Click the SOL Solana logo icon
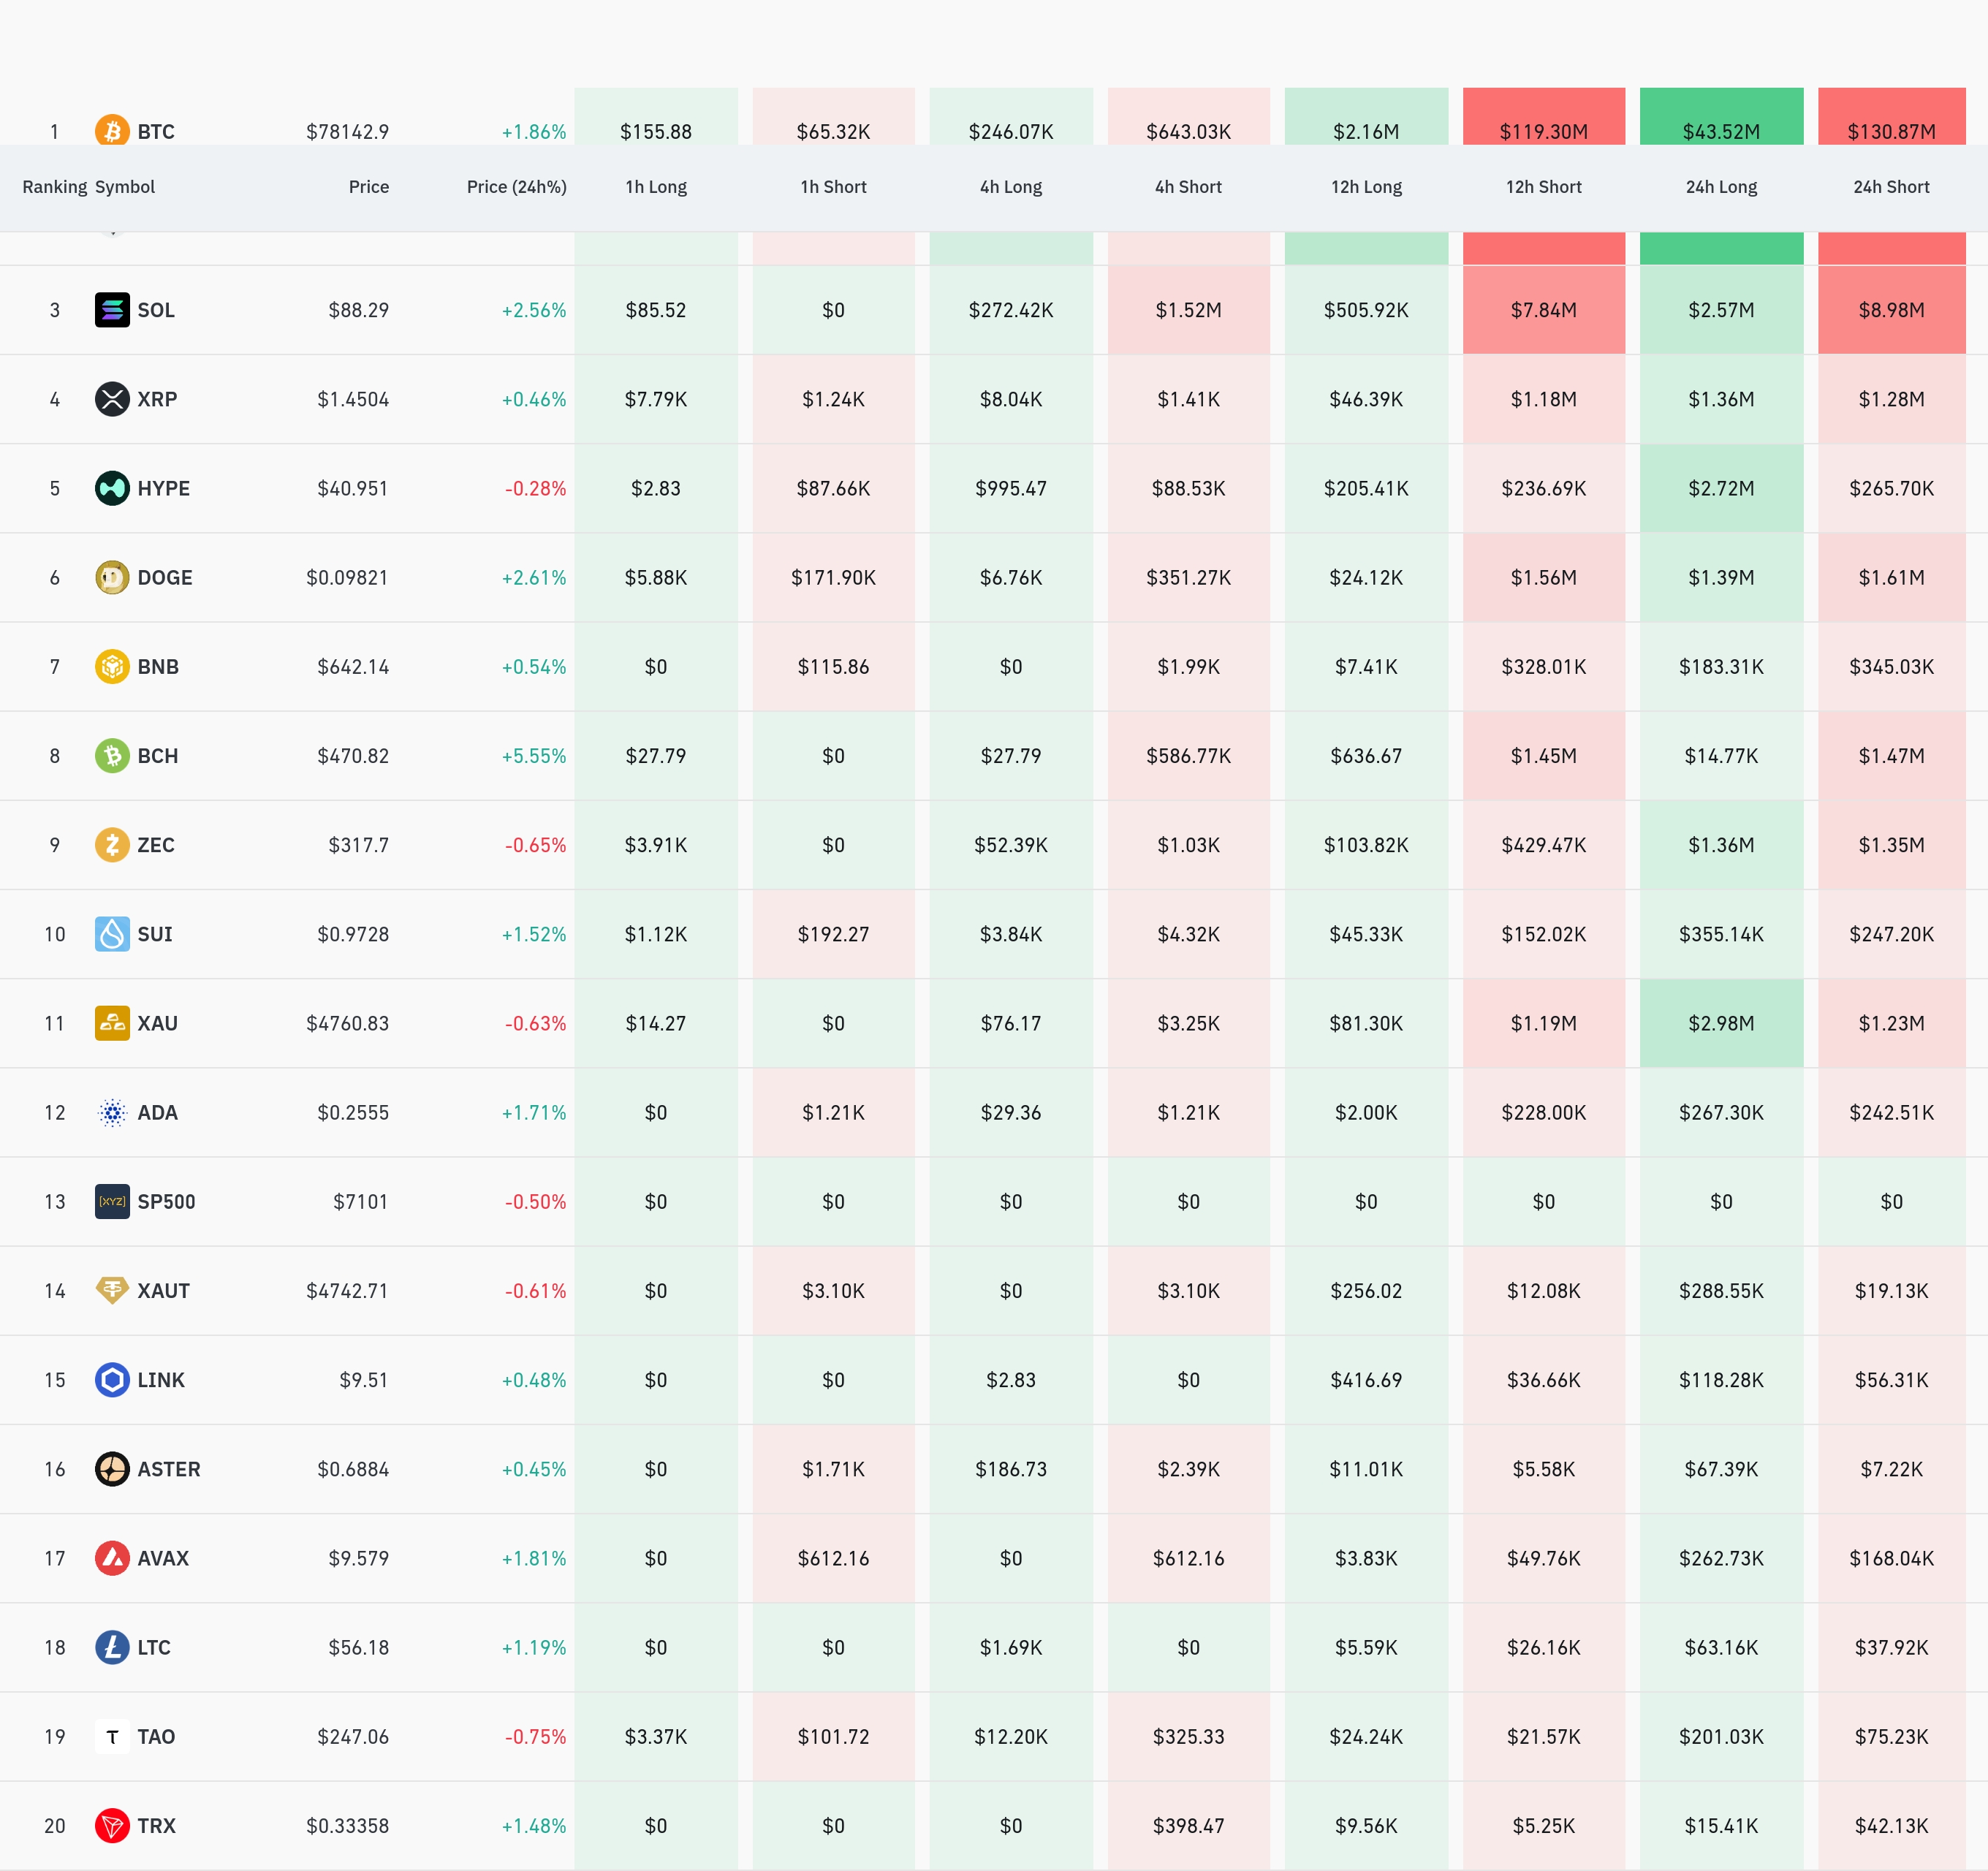The height and width of the screenshot is (1871, 1988). (x=112, y=310)
